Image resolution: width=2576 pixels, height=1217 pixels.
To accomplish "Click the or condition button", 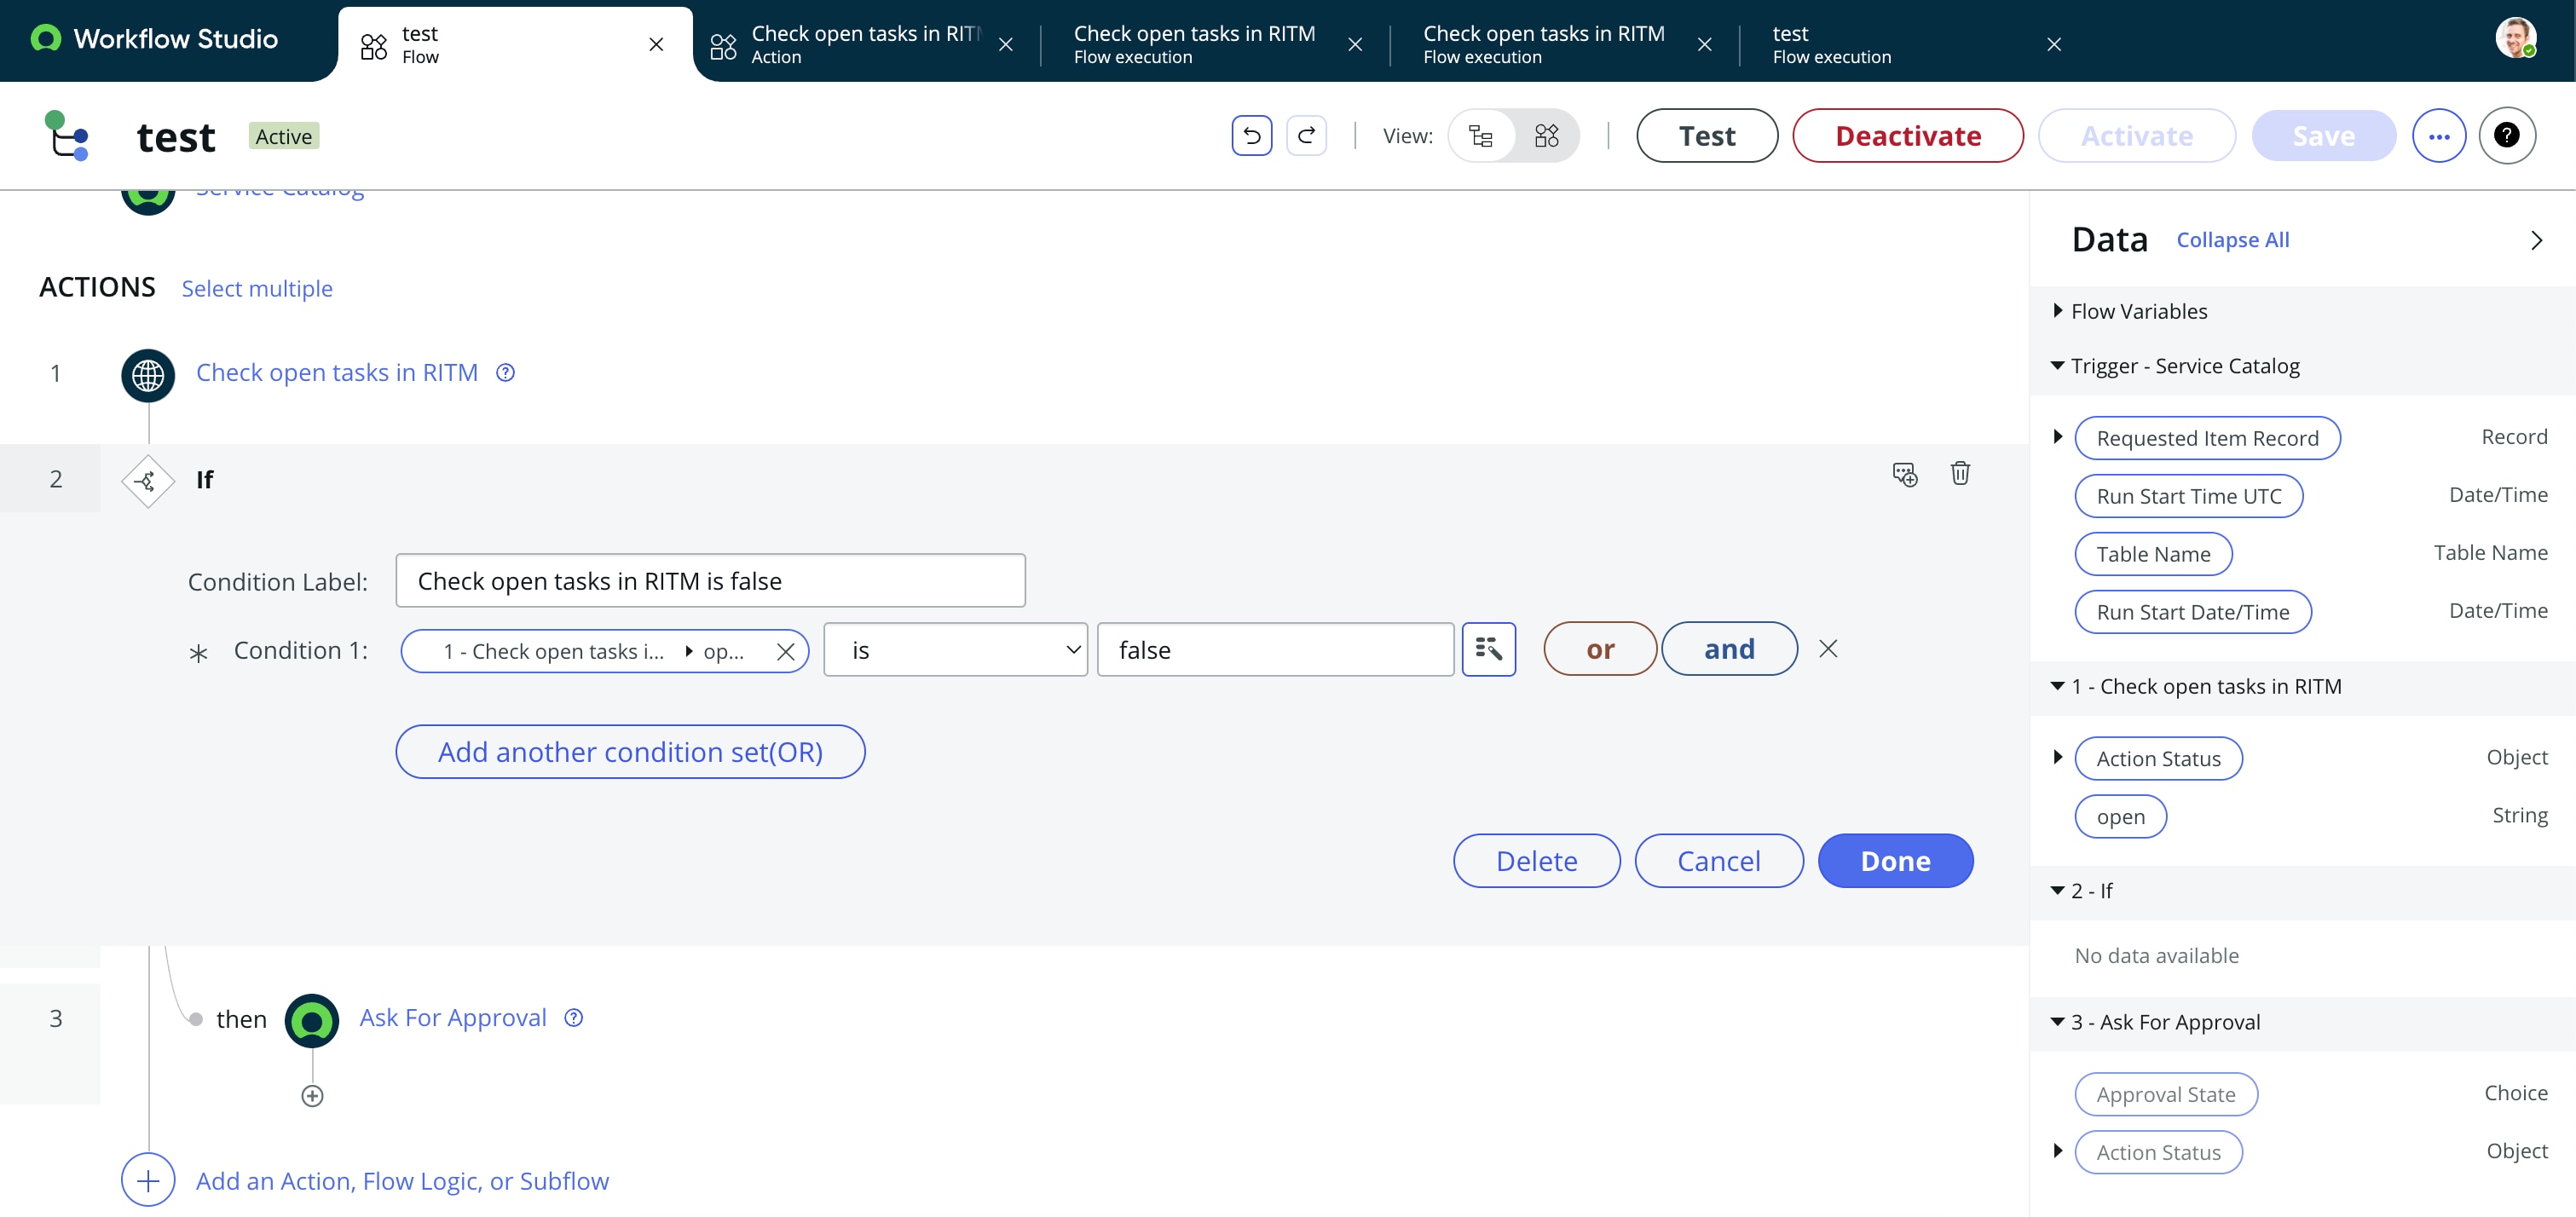I will 1600,649.
